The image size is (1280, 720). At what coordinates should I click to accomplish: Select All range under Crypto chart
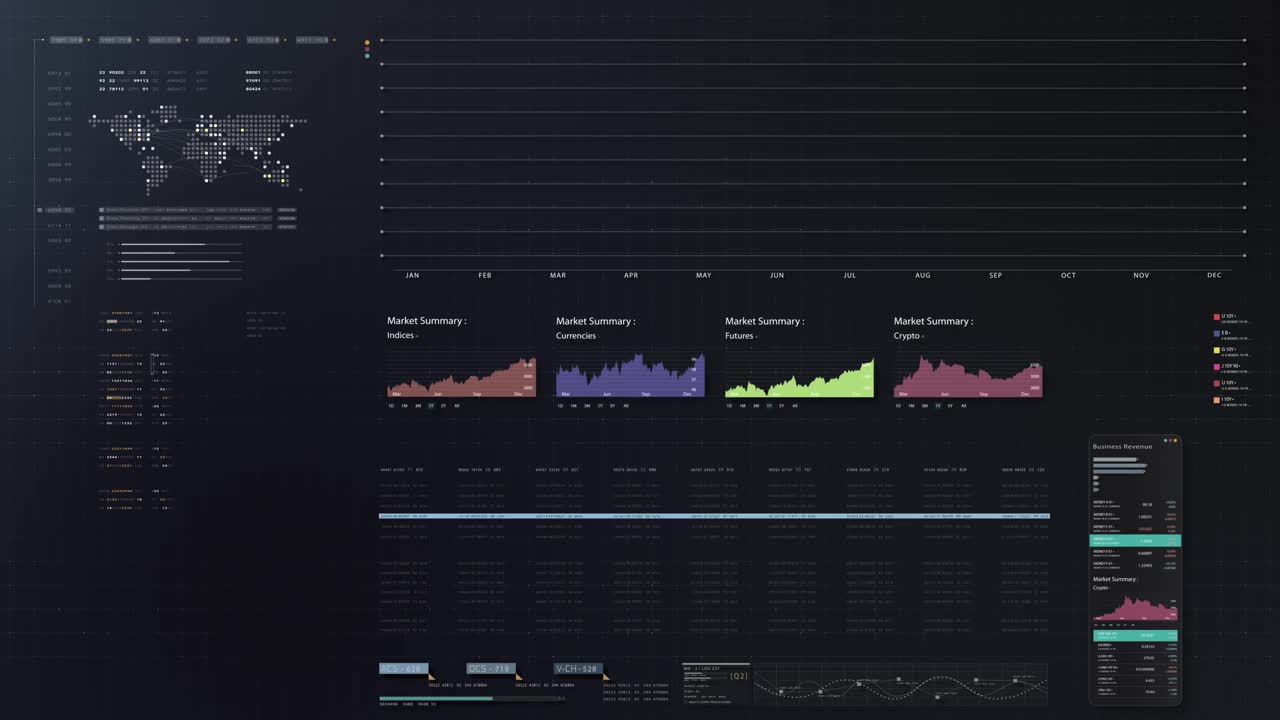tap(963, 406)
